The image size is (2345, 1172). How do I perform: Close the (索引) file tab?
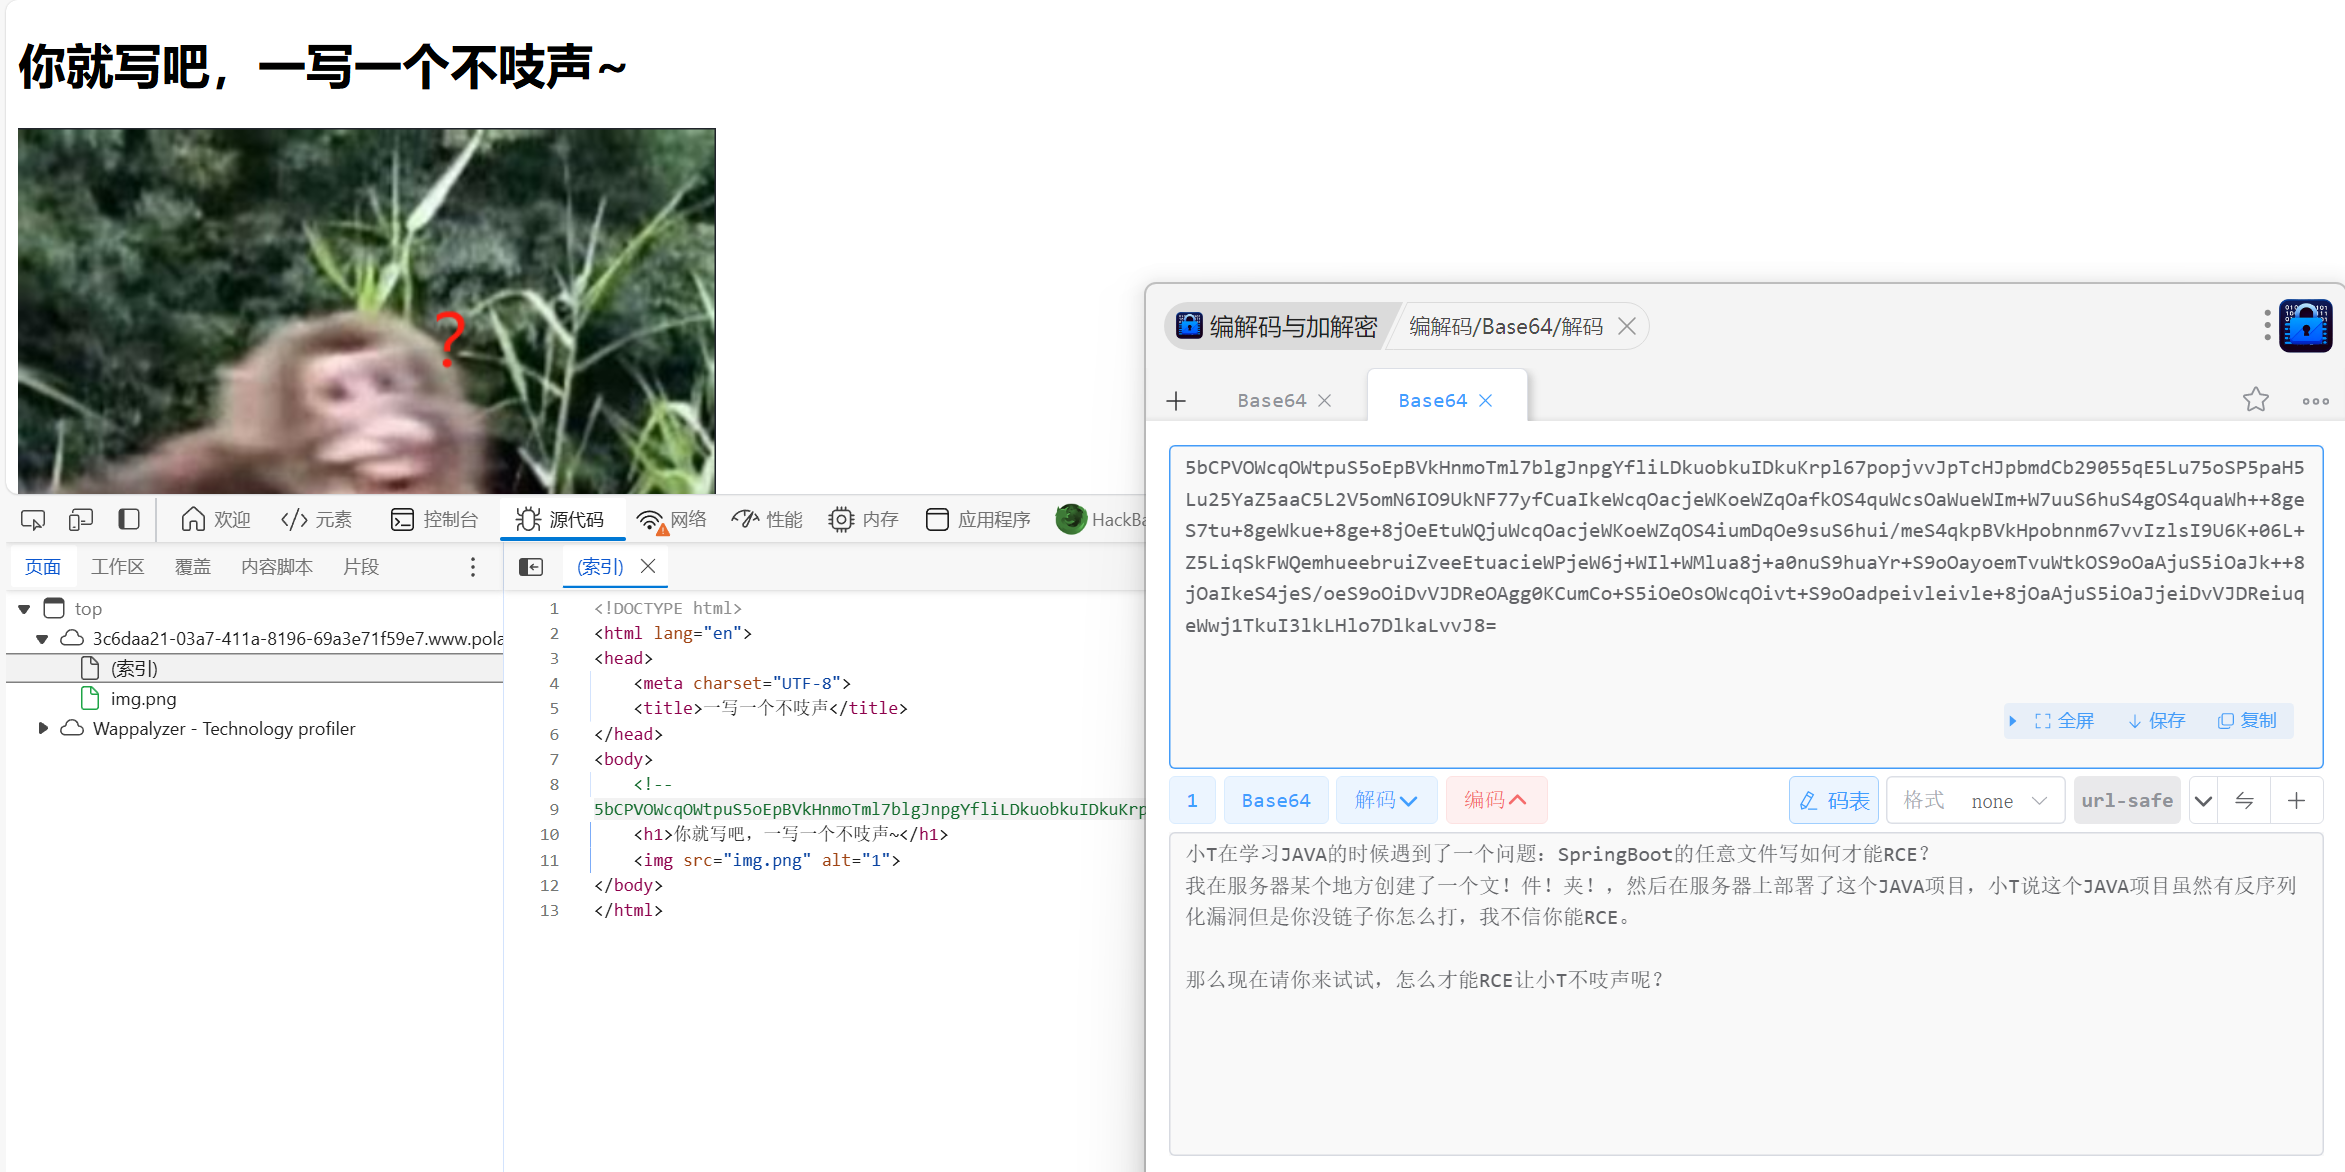[648, 566]
